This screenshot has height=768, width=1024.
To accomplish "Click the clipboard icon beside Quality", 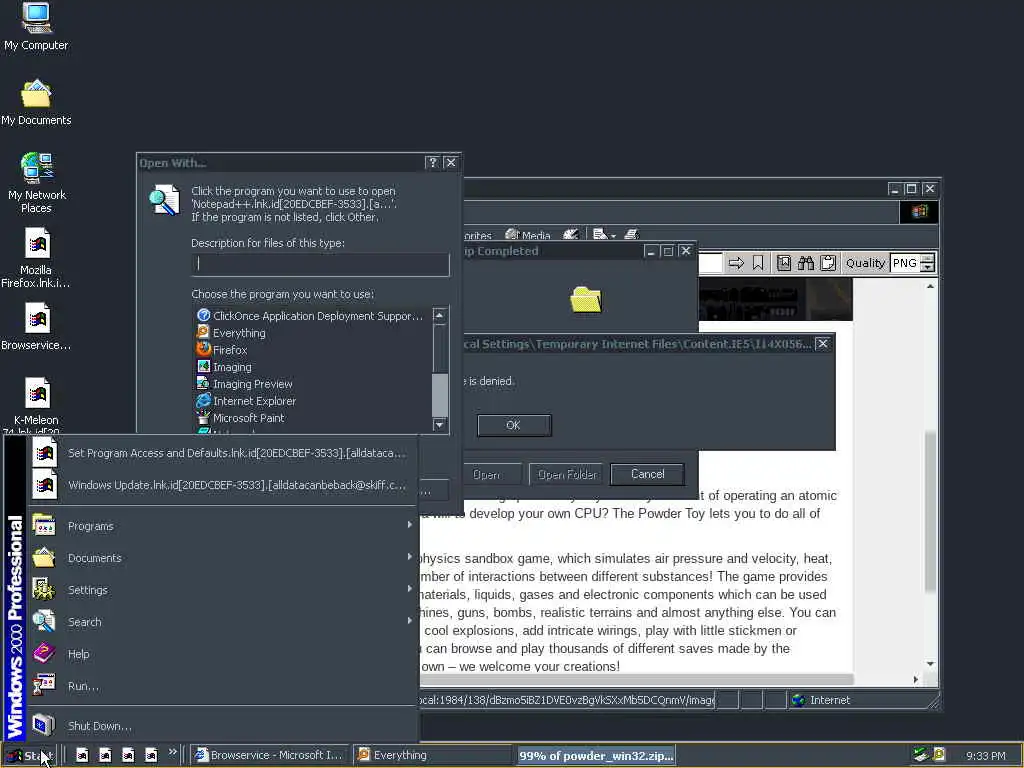I will click(828, 263).
